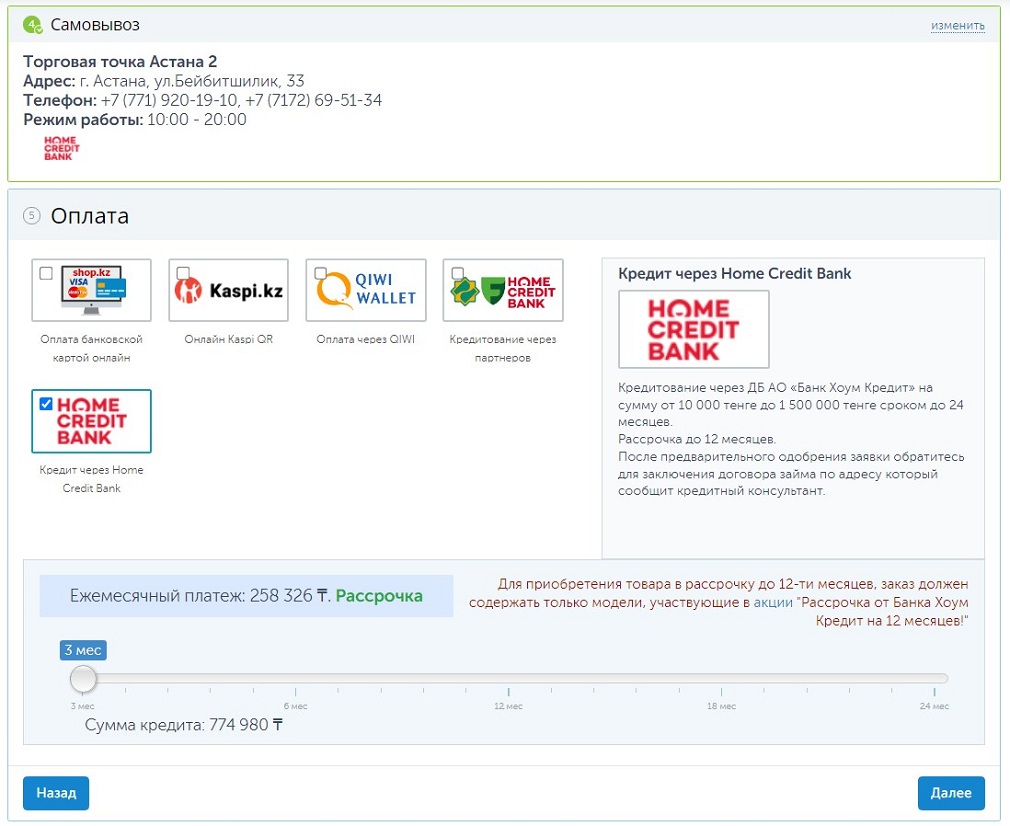Click the selected Home Credit Bank tile logo
The height and width of the screenshot is (826, 1010).
(92, 421)
